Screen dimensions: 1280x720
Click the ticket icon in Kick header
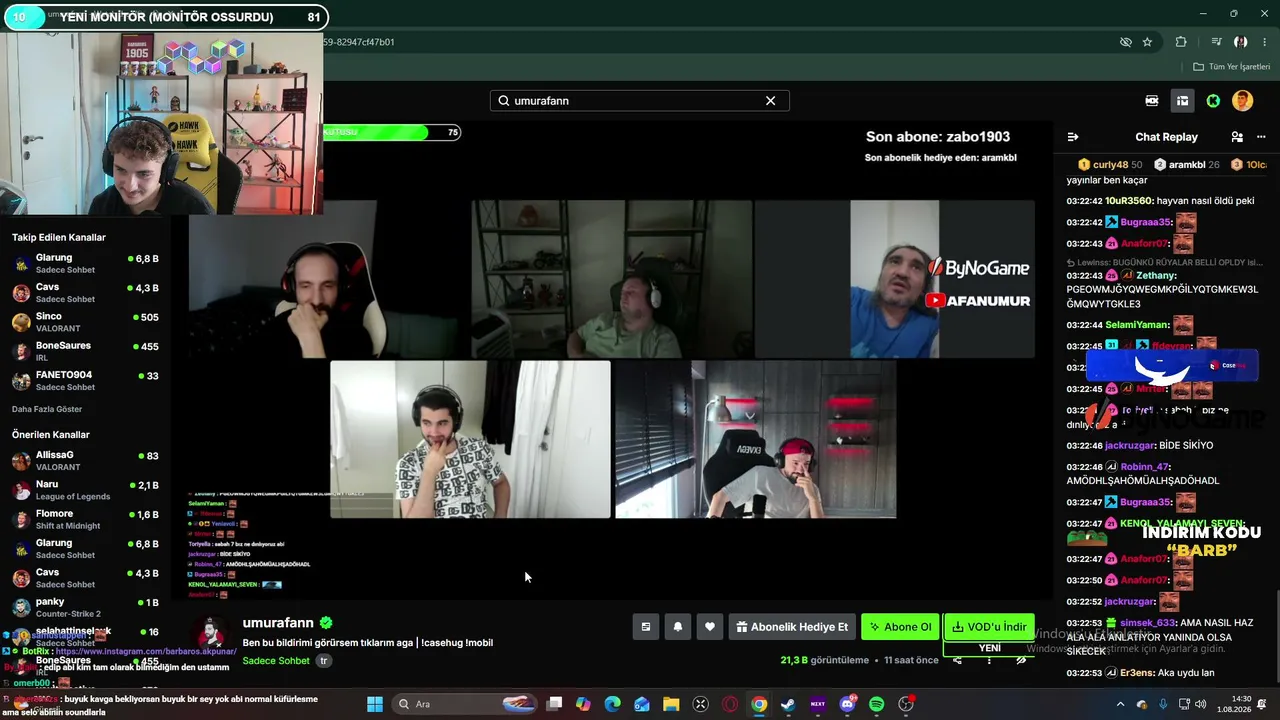1152,101
